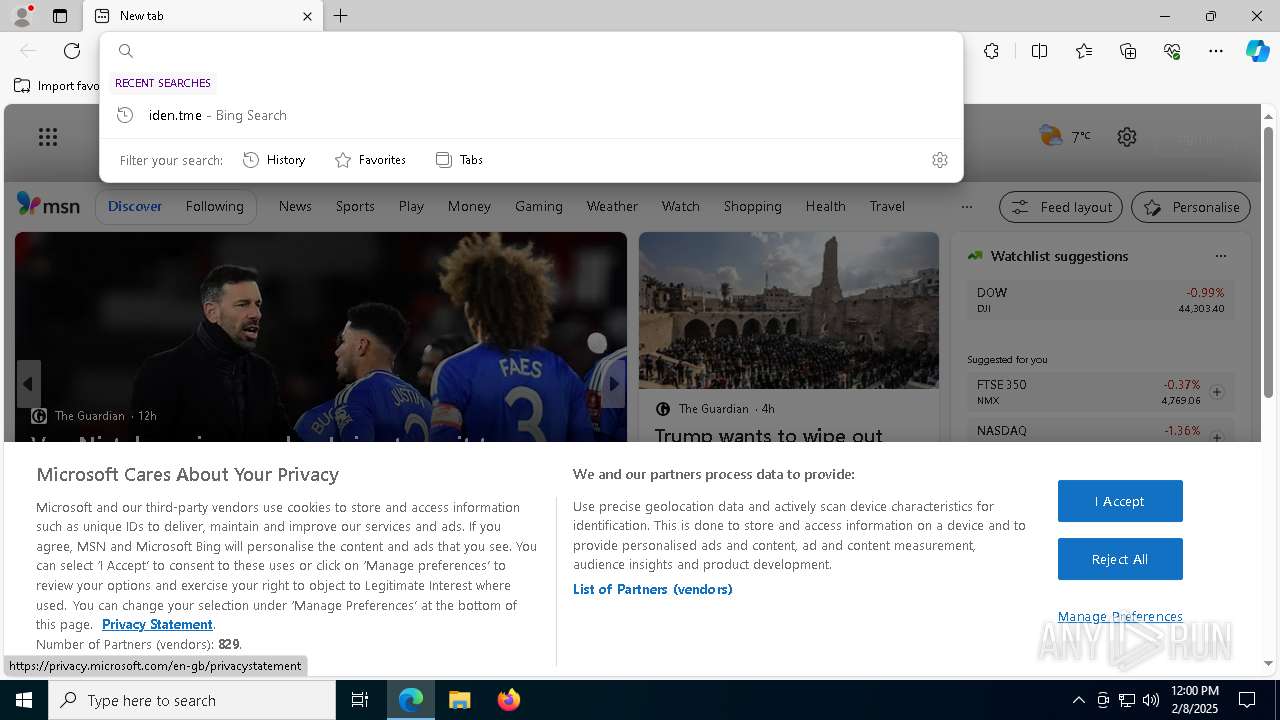
Task: Open the Microsoft apps grid launcher
Action: coord(48,137)
